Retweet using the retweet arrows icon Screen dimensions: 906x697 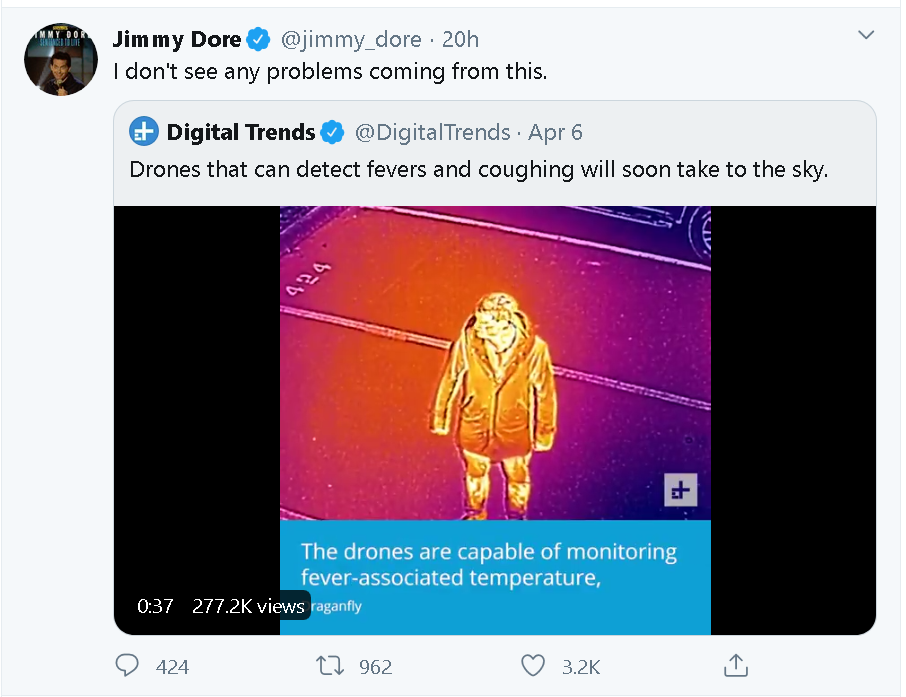click(330, 665)
